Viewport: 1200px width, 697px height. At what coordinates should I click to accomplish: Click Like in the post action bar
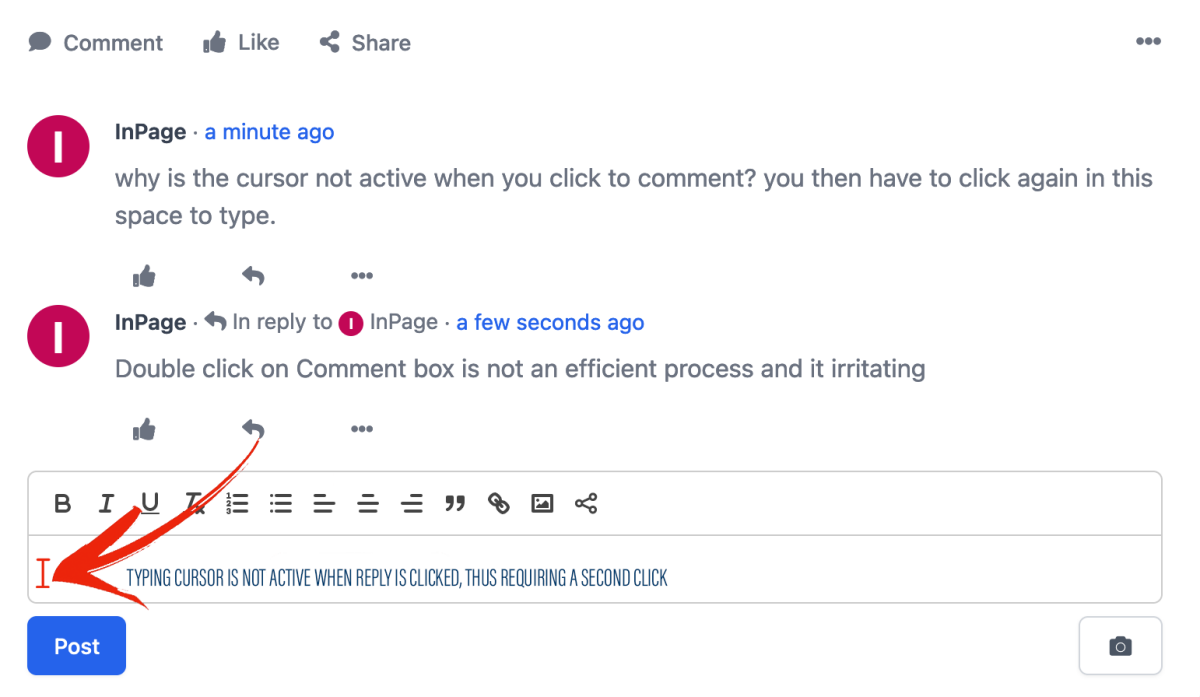coord(241,43)
